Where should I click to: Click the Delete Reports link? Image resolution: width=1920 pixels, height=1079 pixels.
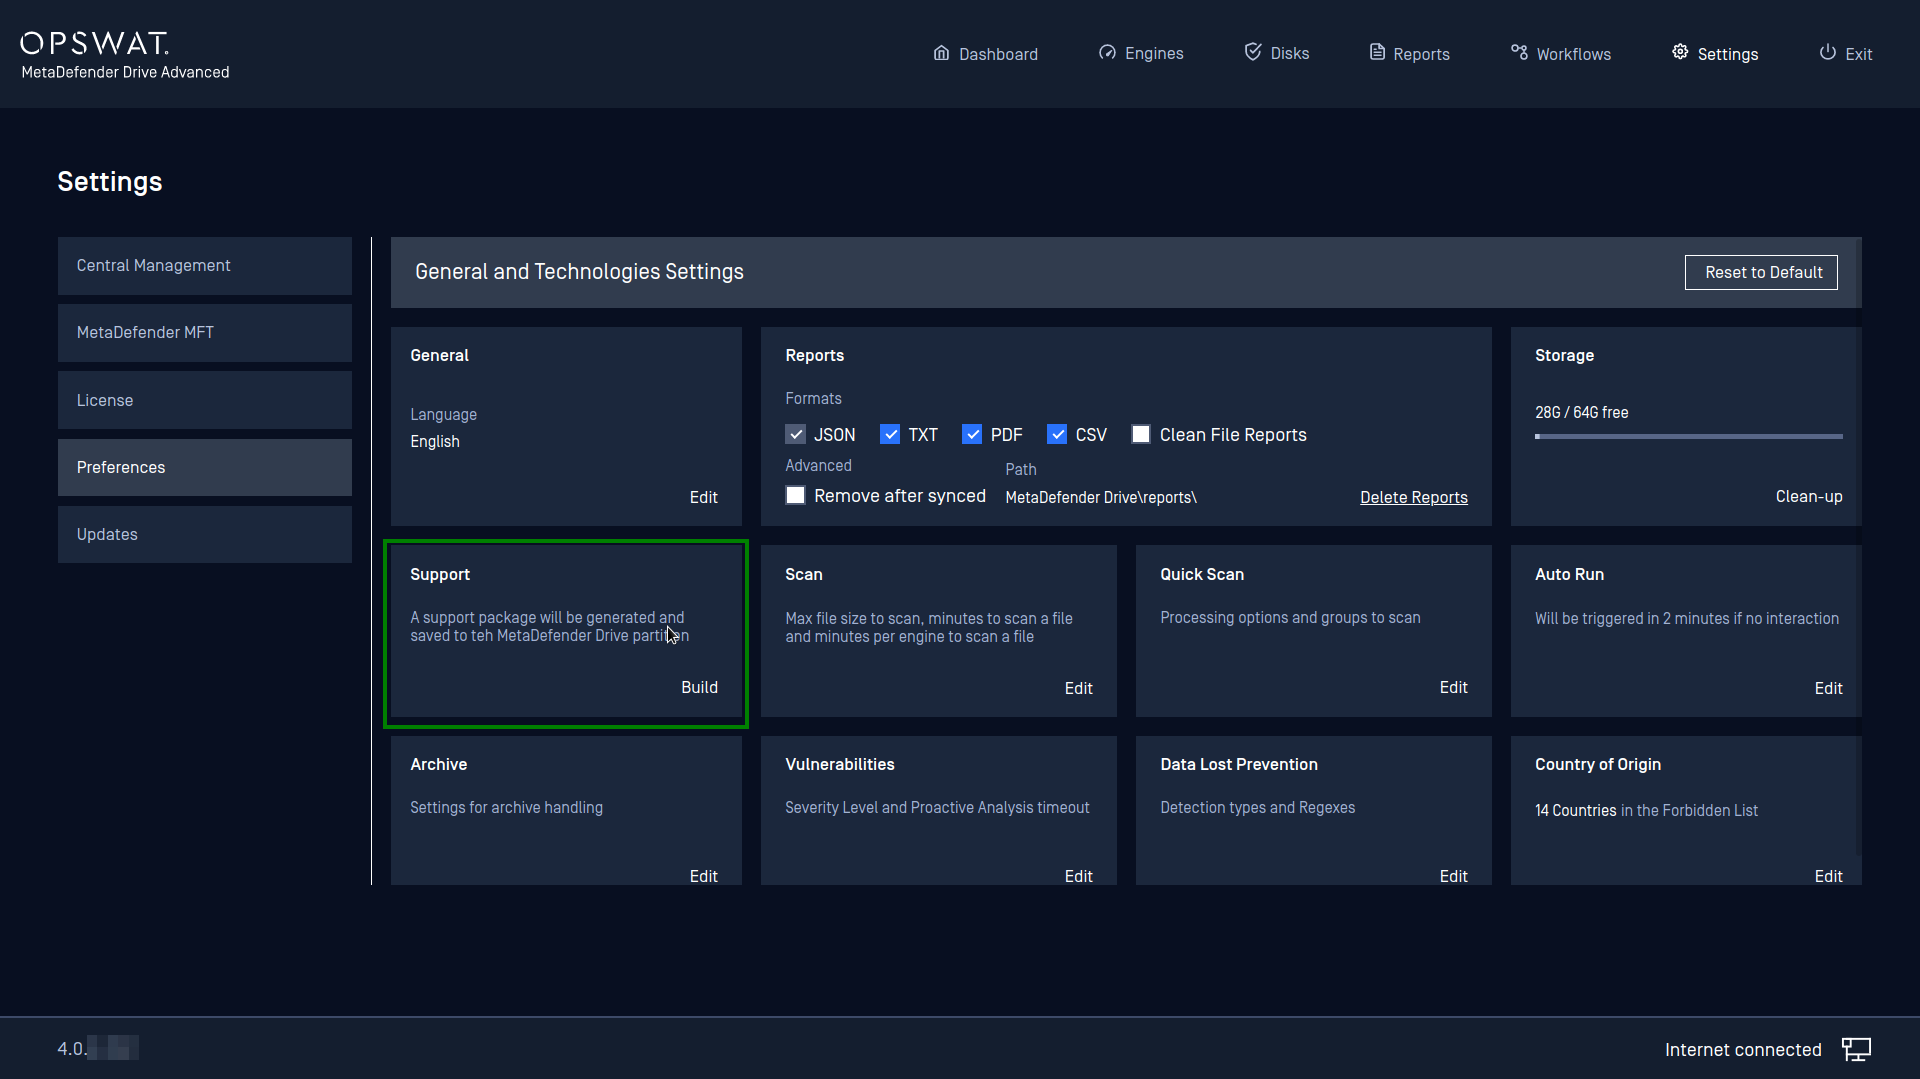[x=1413, y=497]
